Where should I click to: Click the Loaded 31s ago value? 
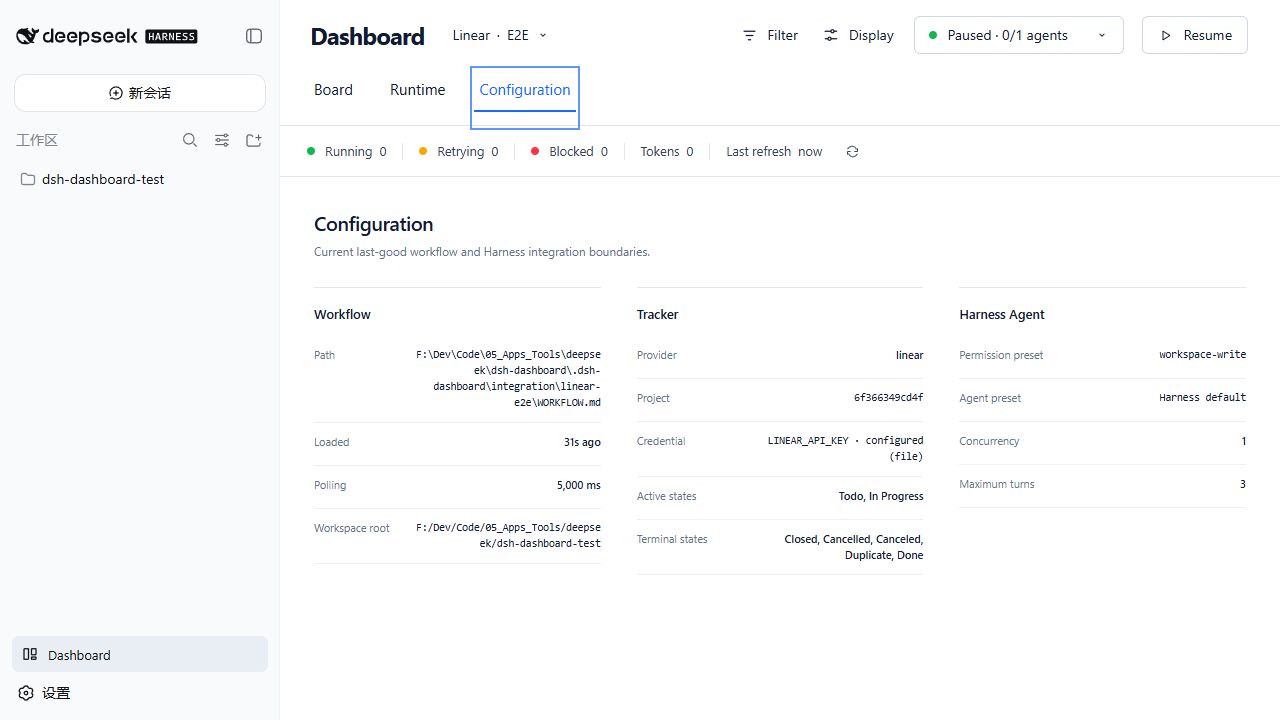[582, 442]
